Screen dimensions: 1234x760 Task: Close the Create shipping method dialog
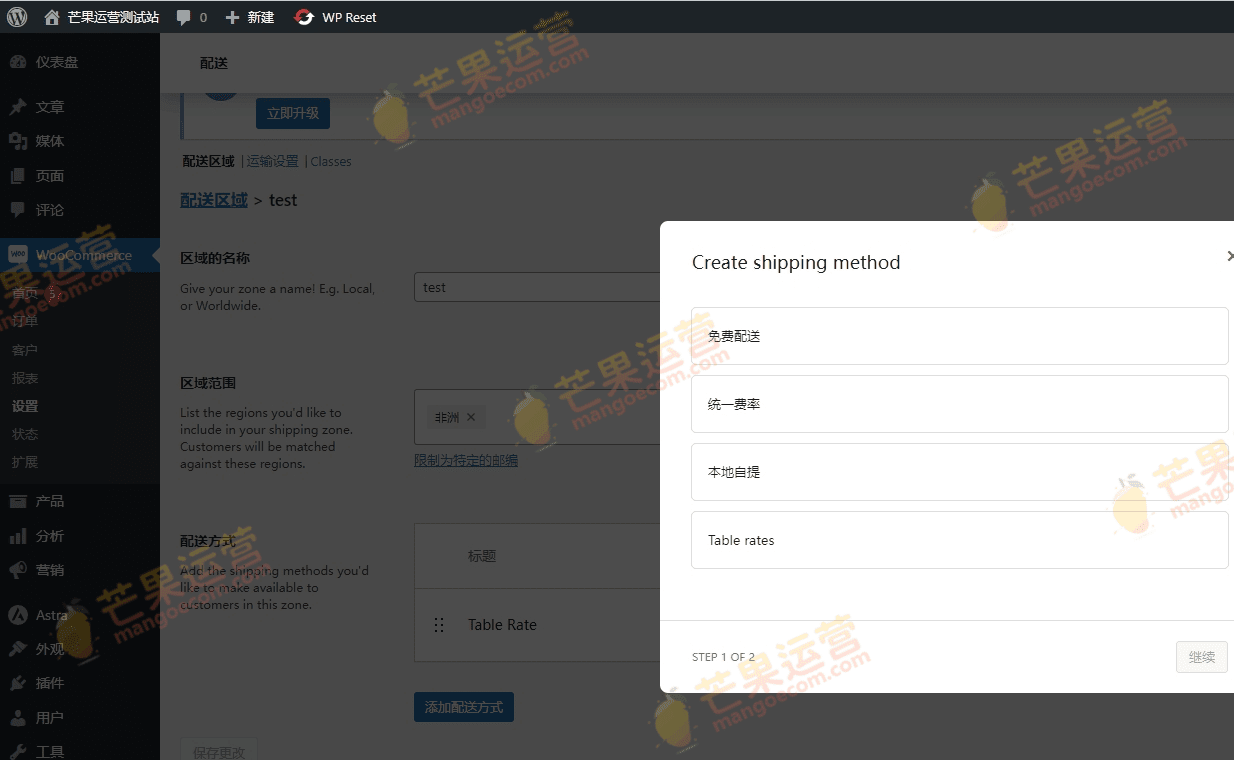click(1229, 256)
